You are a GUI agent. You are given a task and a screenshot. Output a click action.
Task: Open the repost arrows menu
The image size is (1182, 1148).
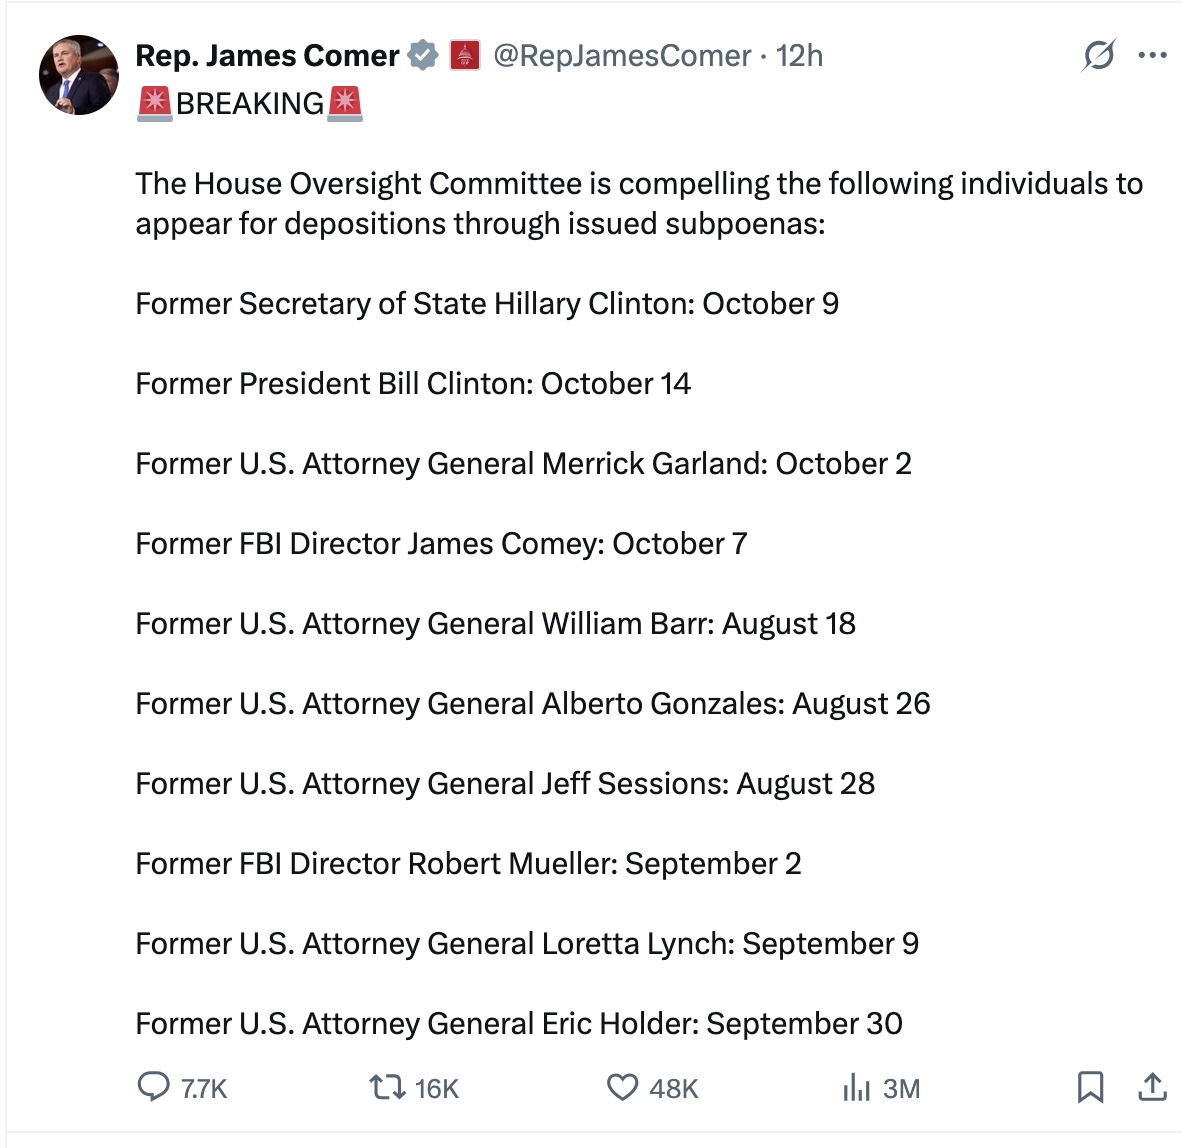pyautogui.click(x=387, y=1087)
